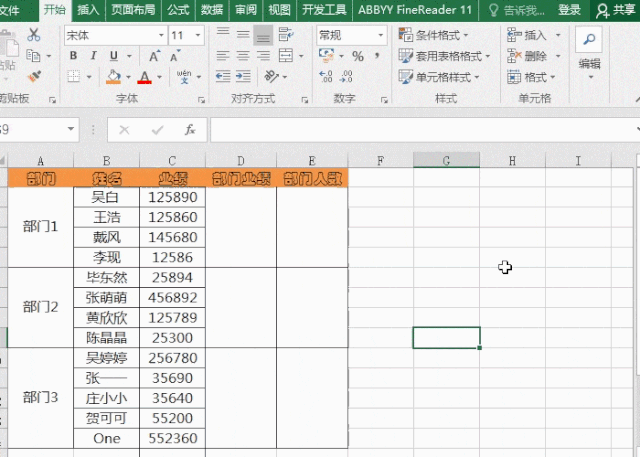Toggle bottom align button

263,35
